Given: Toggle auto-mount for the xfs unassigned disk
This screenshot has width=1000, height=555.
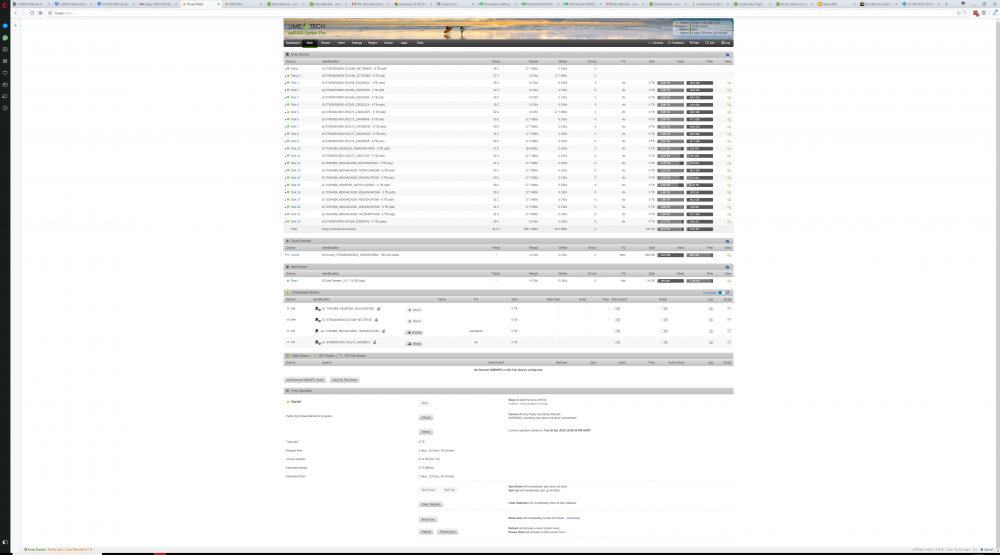Looking at the screenshot, I should pyautogui.click(x=617, y=343).
